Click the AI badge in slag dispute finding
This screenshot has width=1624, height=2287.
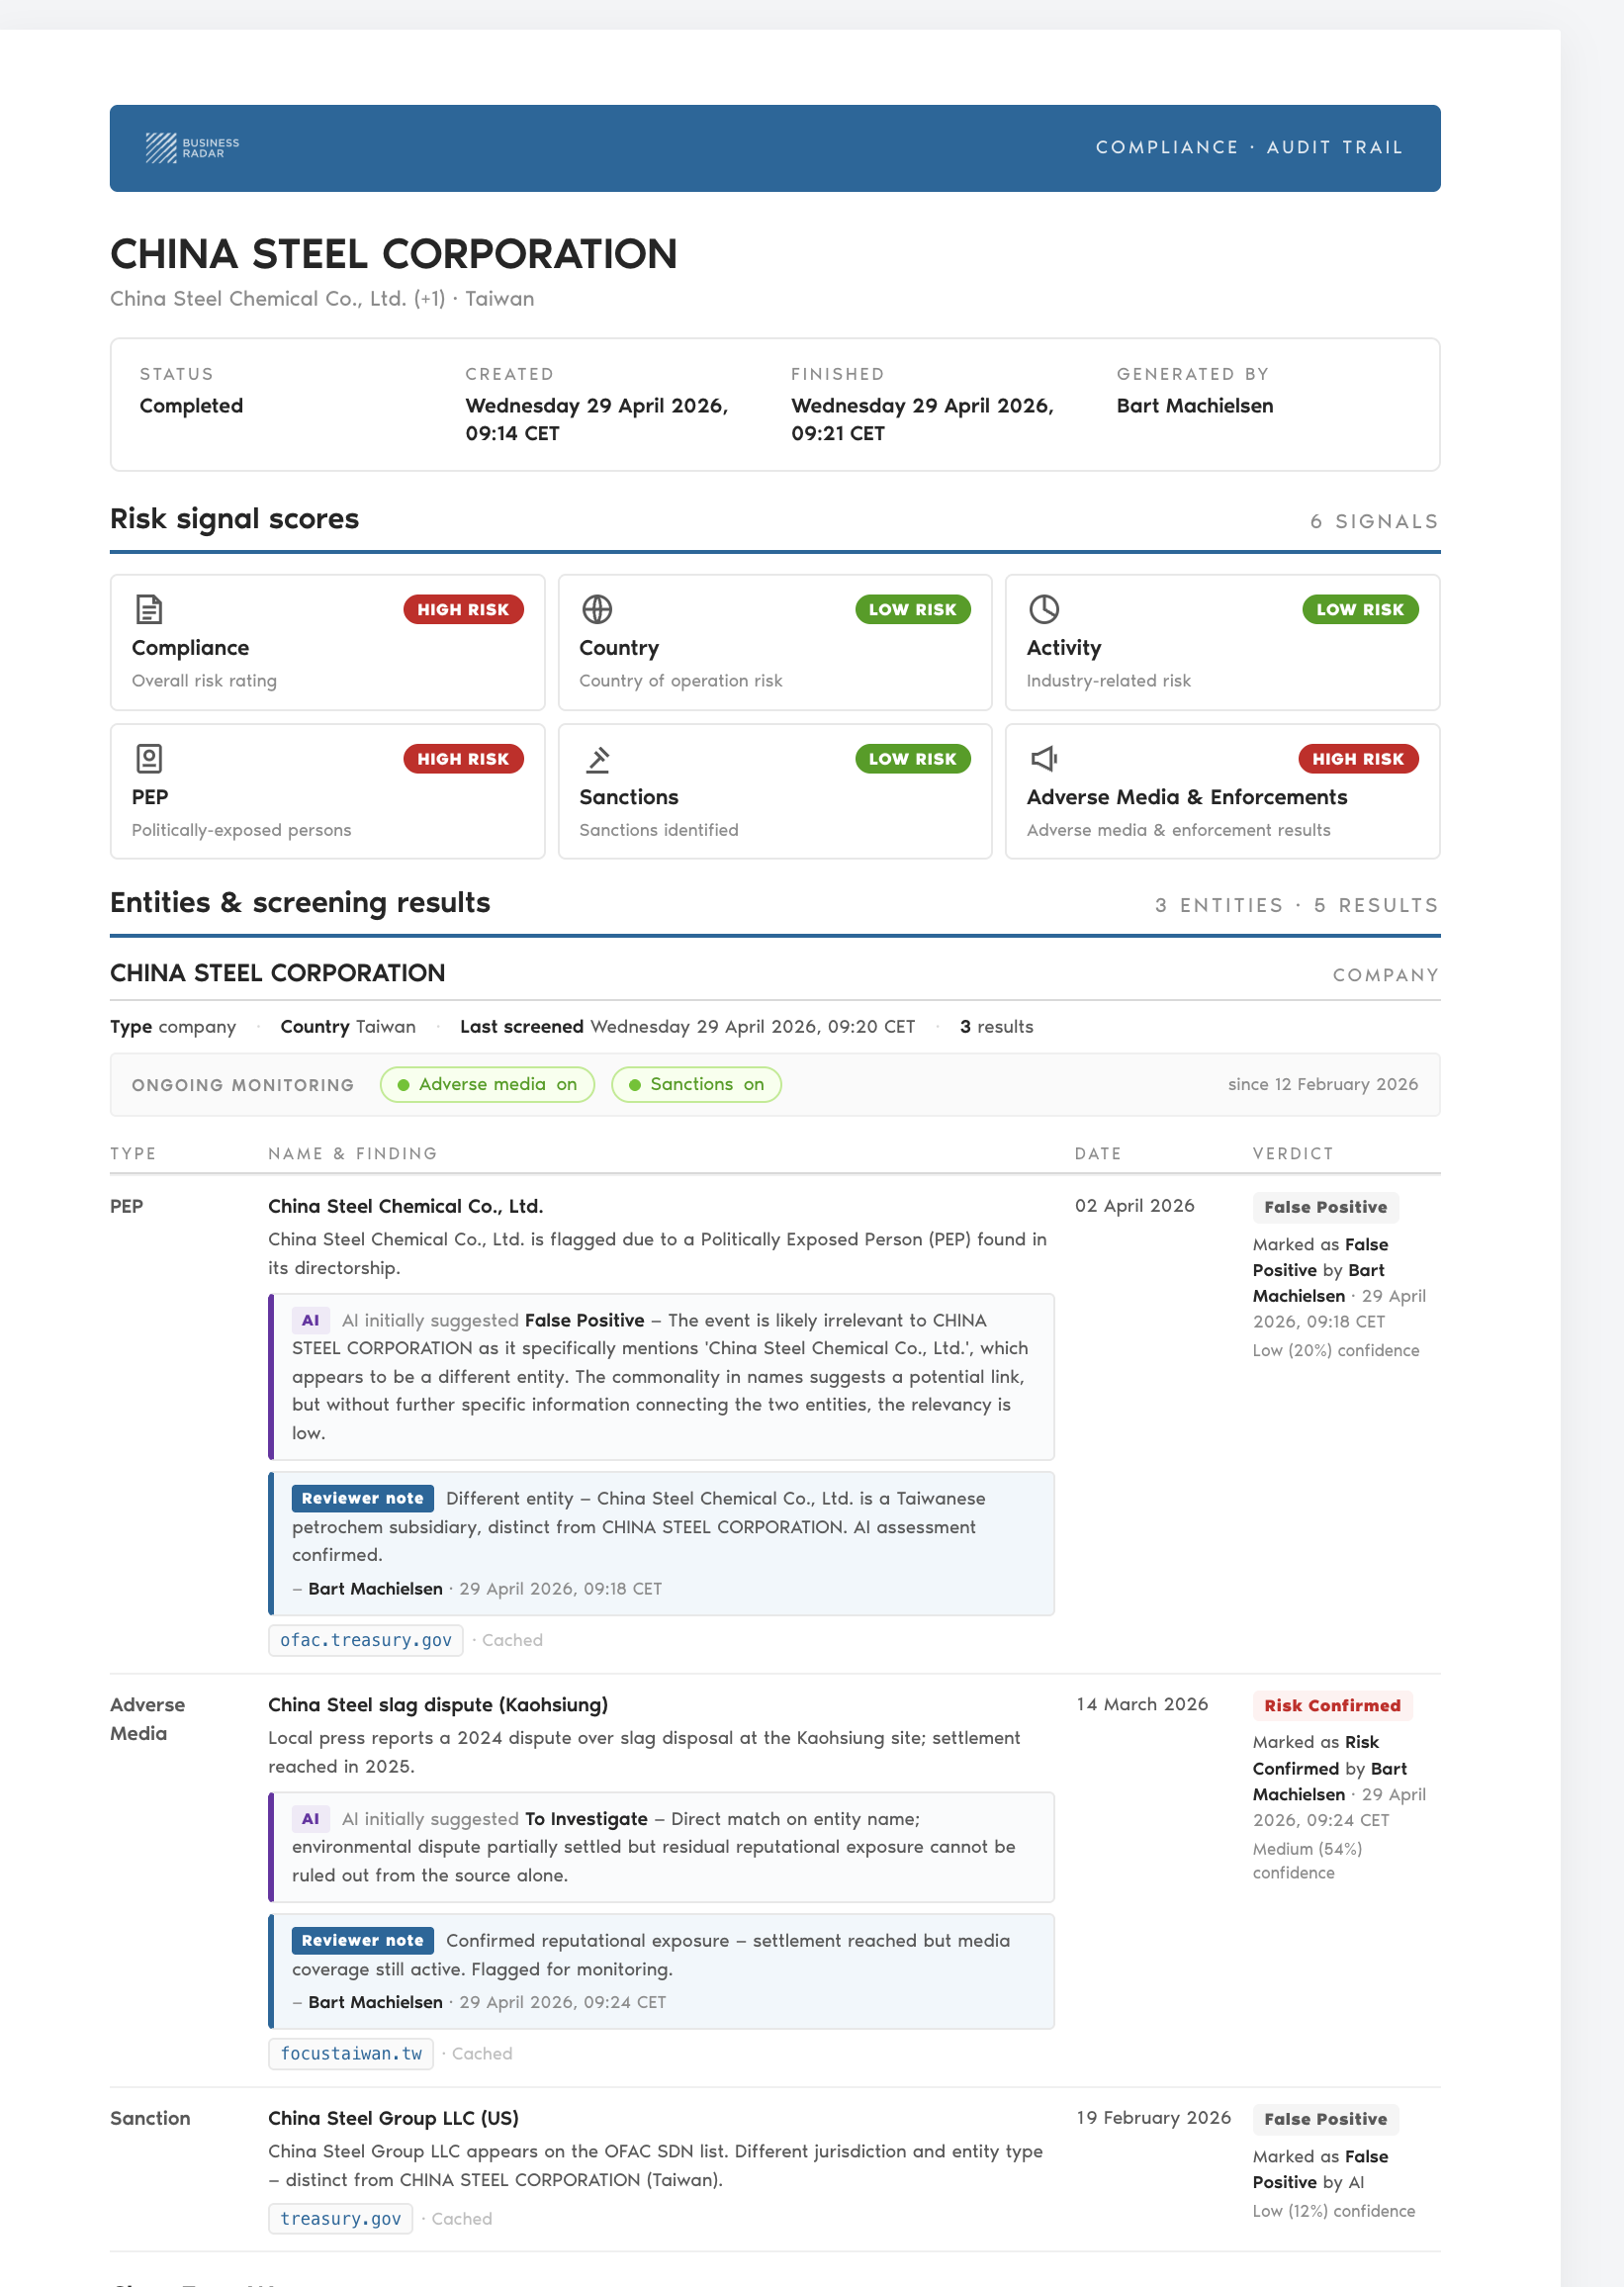coord(311,1818)
